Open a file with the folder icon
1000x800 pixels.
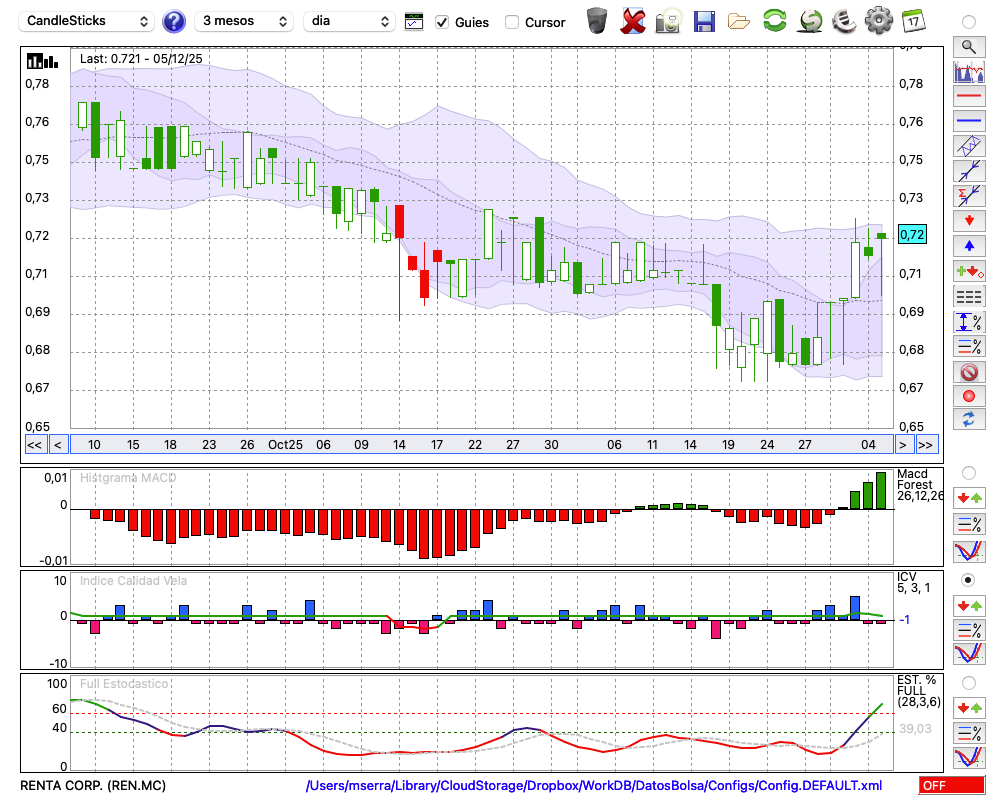(x=739, y=22)
